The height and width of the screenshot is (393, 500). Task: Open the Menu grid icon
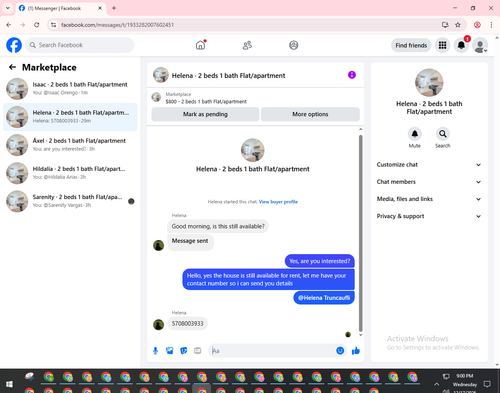[x=442, y=45]
